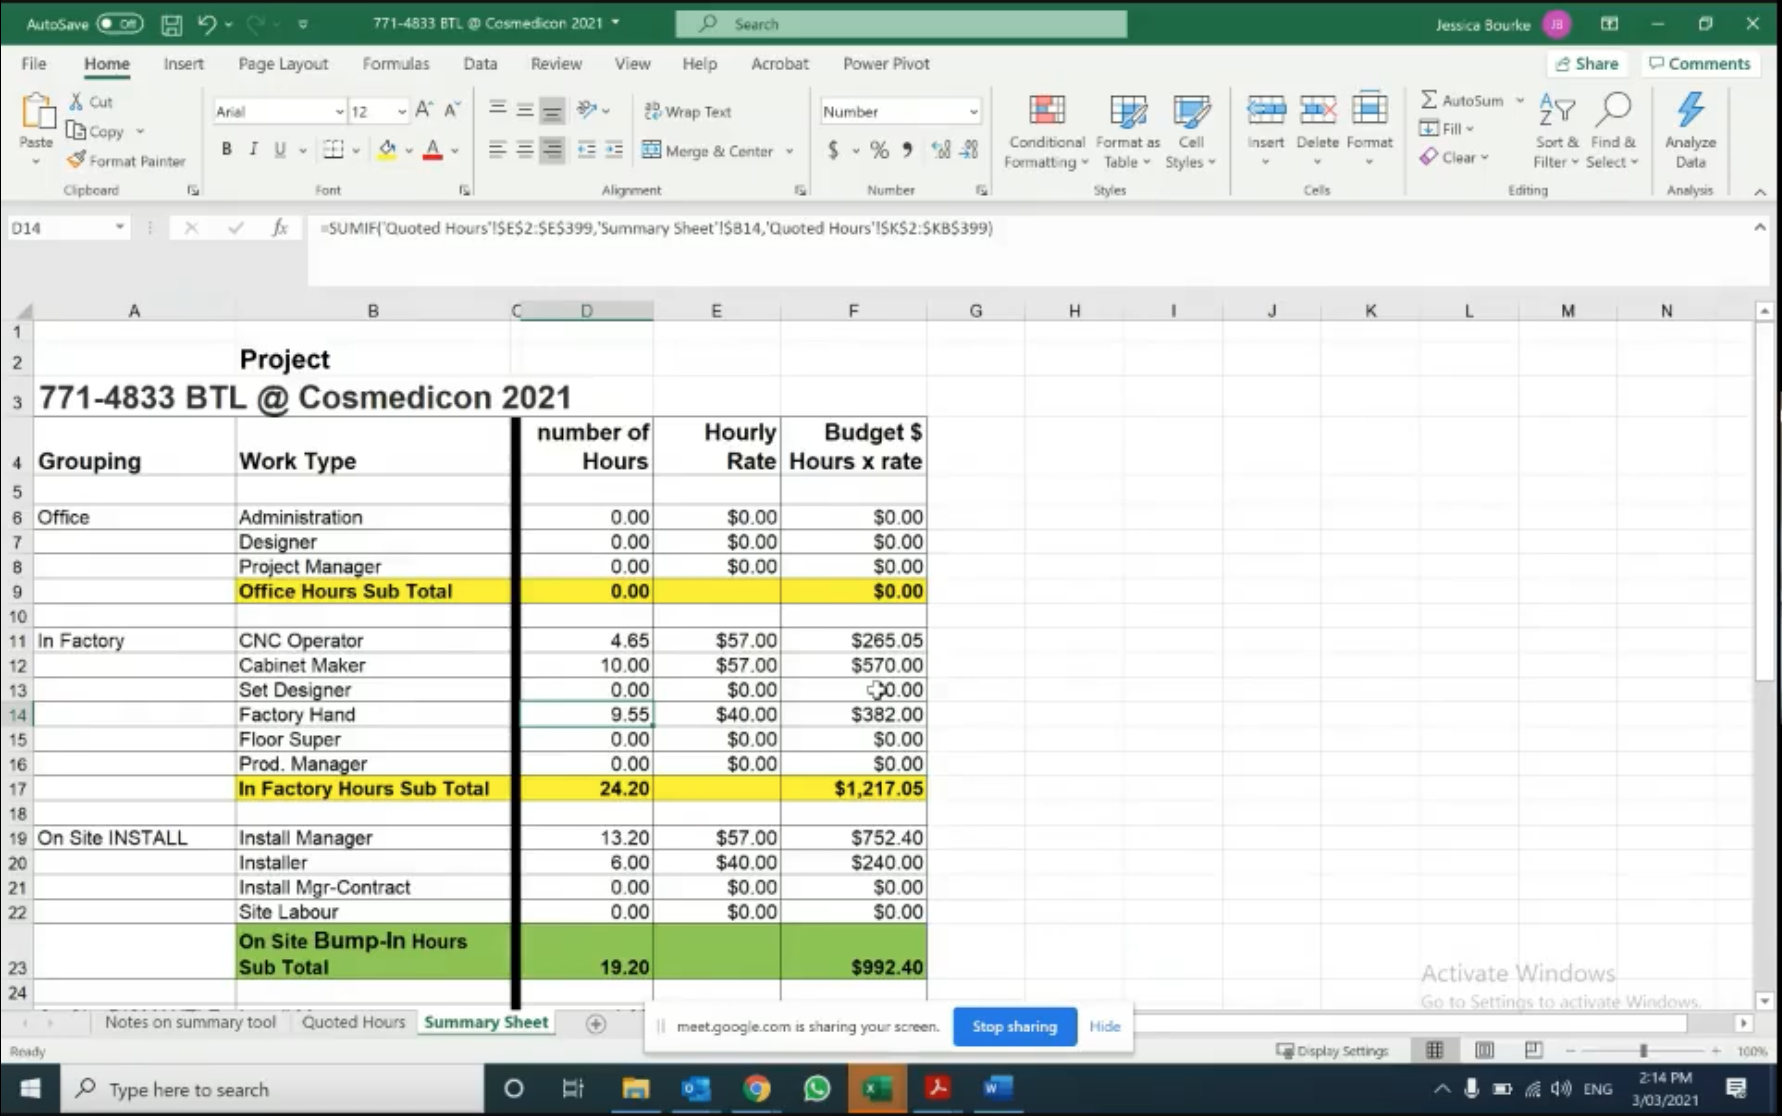Expand the Sort & Filter menu
Screen dimensions: 1782x1116
pos(1556,132)
